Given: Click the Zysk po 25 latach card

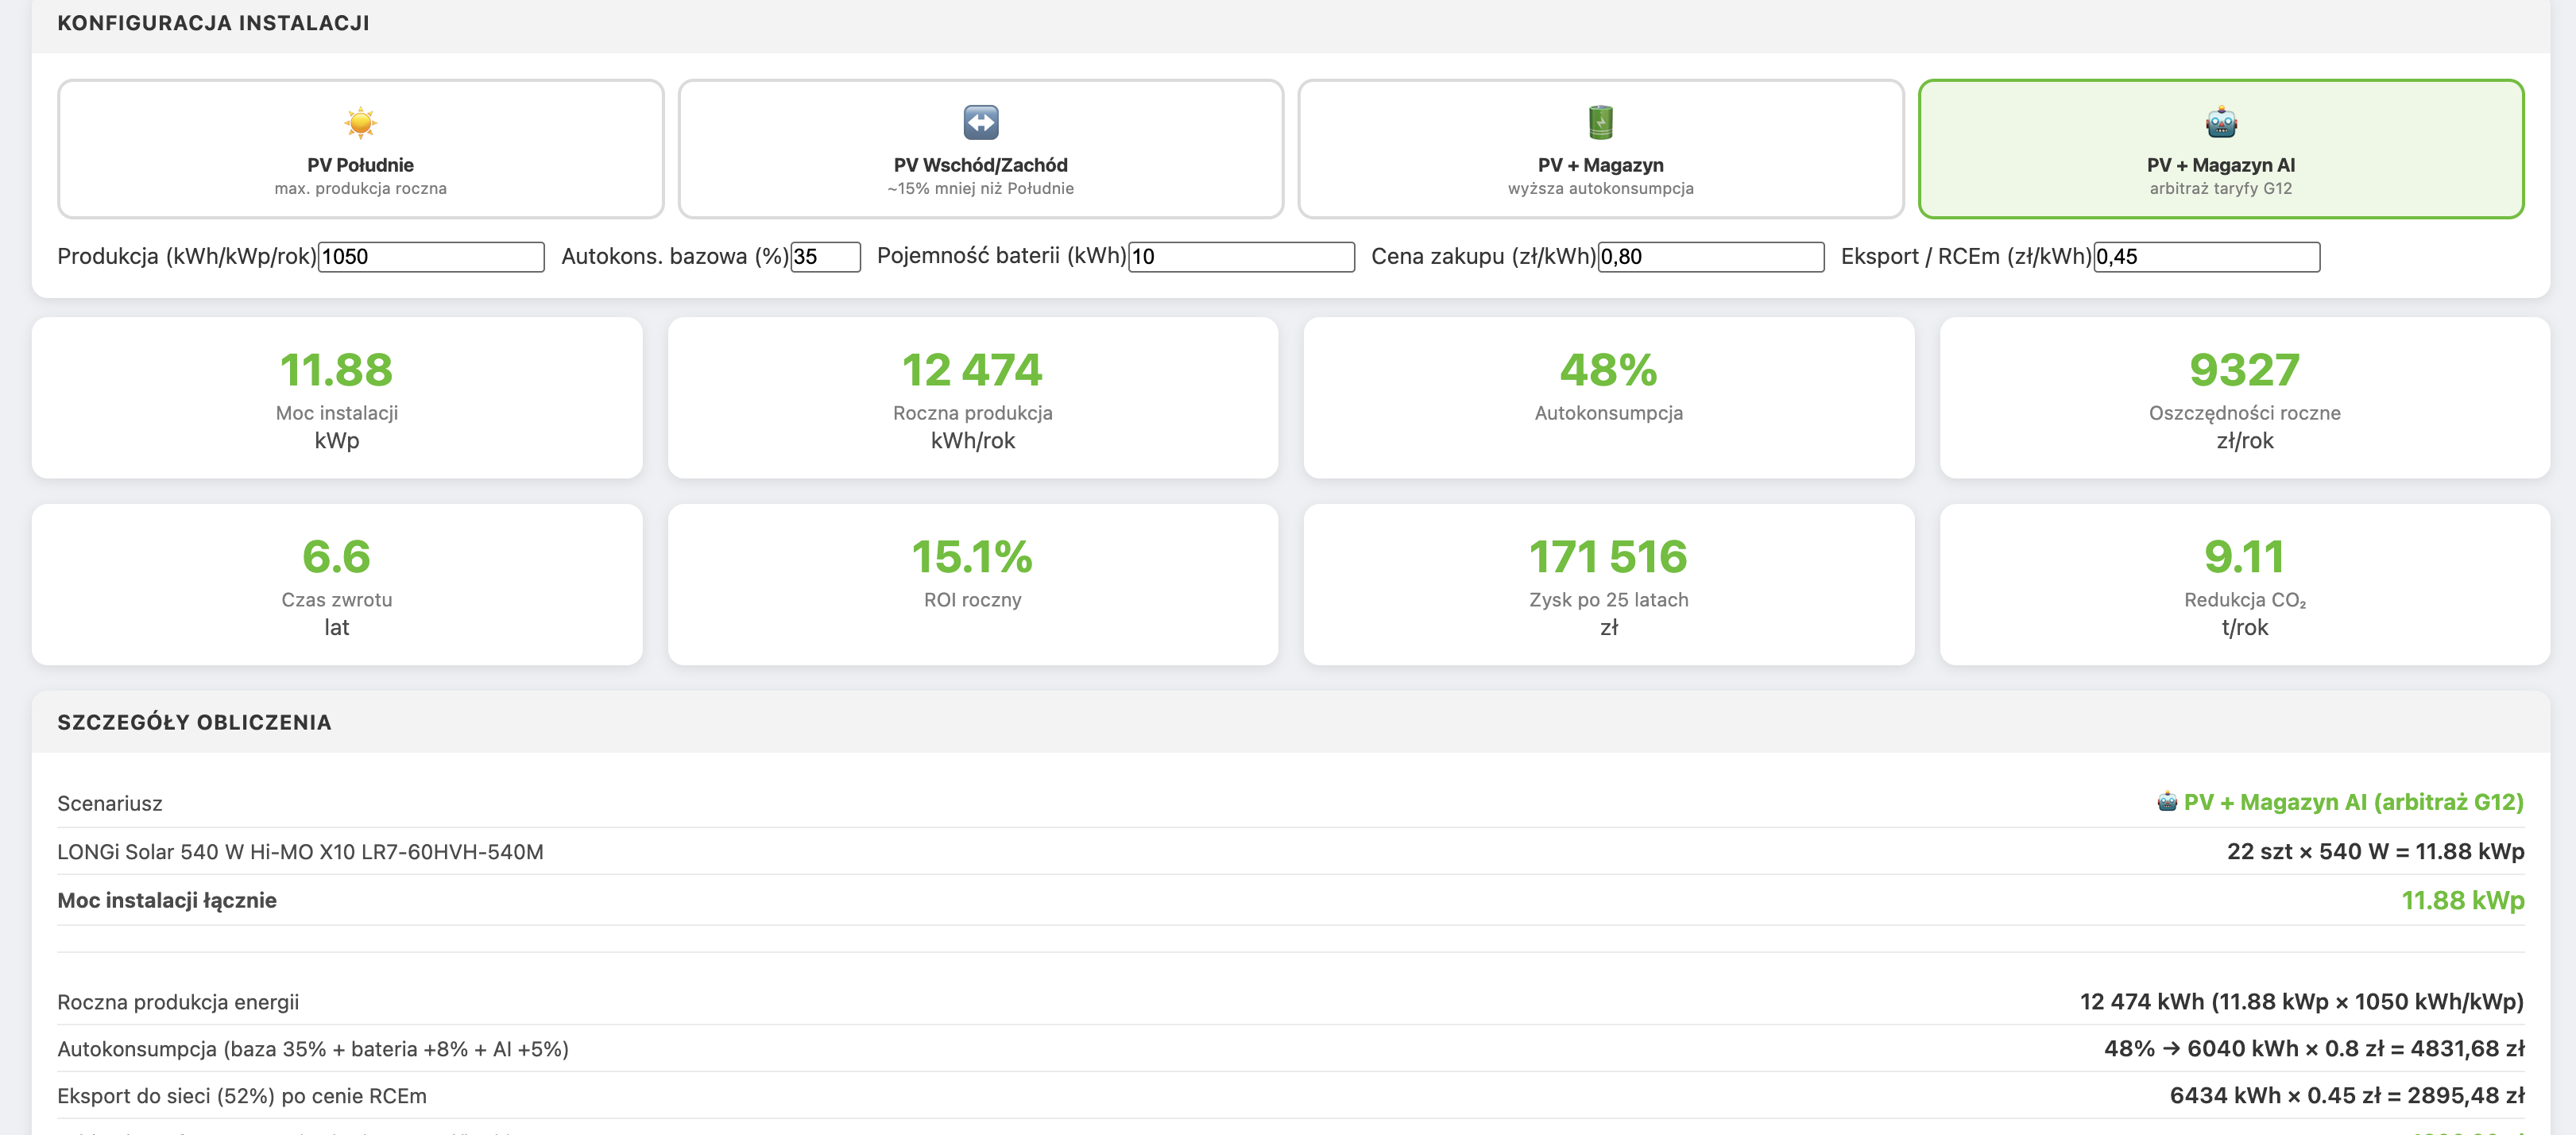Looking at the screenshot, I should (1608, 585).
